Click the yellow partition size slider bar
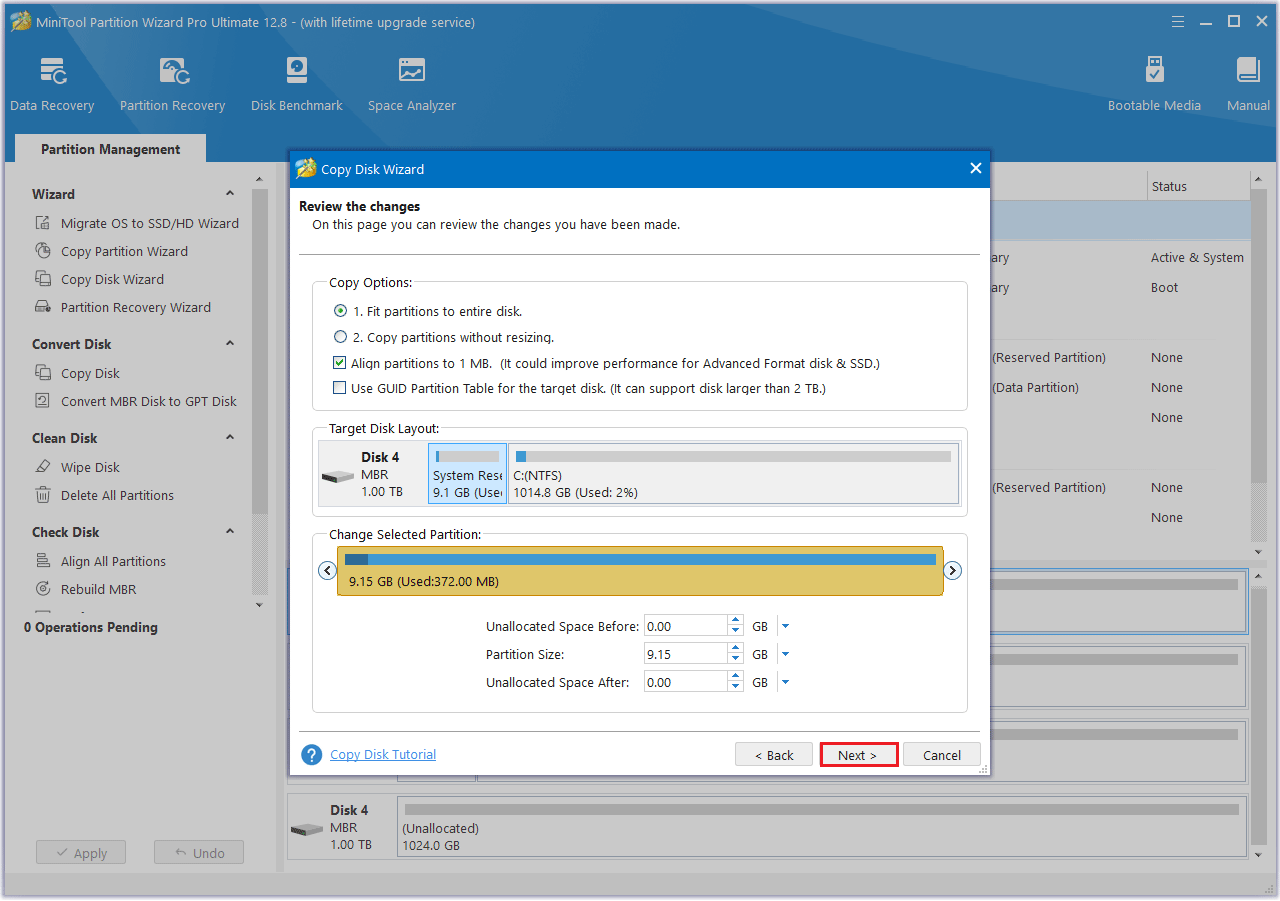Screen dimensions: 1280x901 pyautogui.click(x=640, y=572)
